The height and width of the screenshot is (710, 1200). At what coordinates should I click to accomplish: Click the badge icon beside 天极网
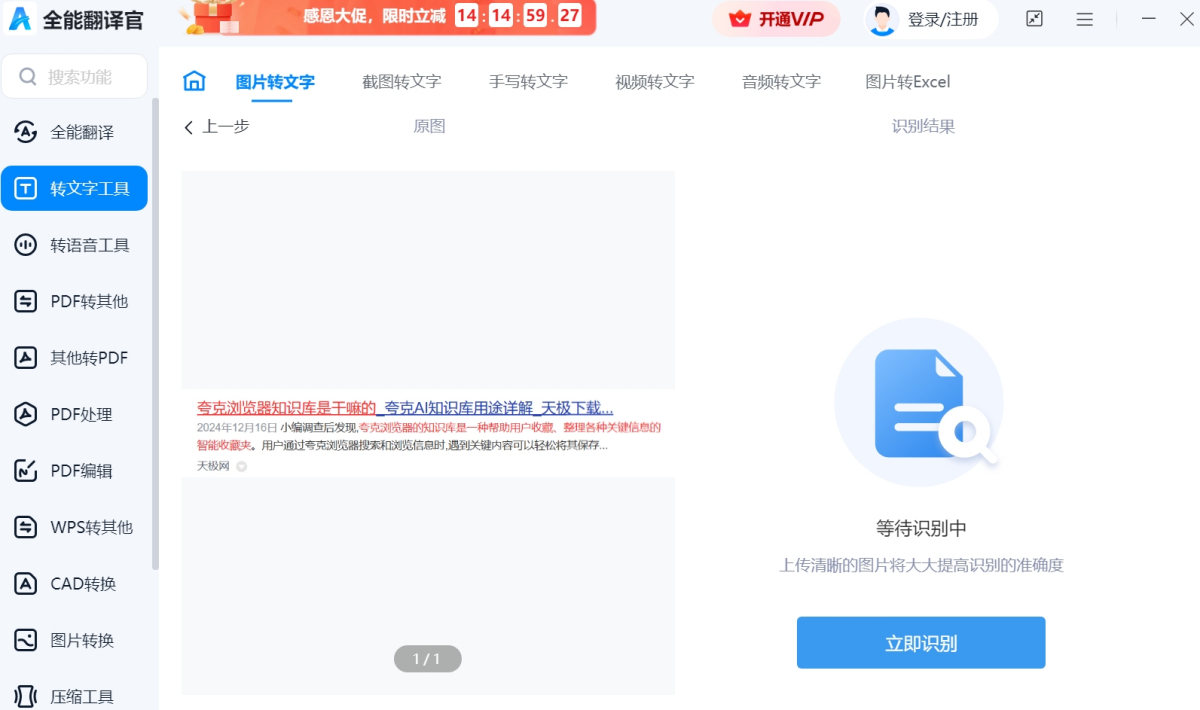241,466
